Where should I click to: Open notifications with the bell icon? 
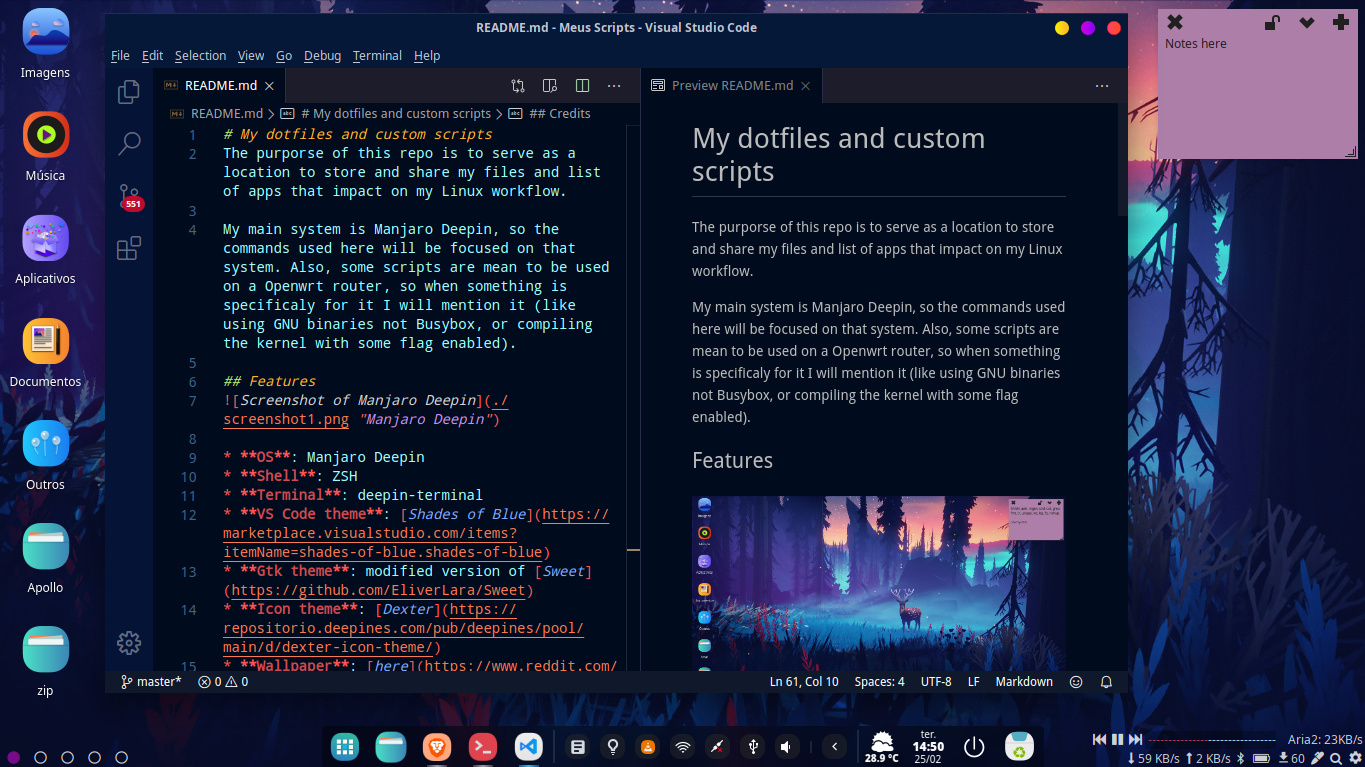1106,682
